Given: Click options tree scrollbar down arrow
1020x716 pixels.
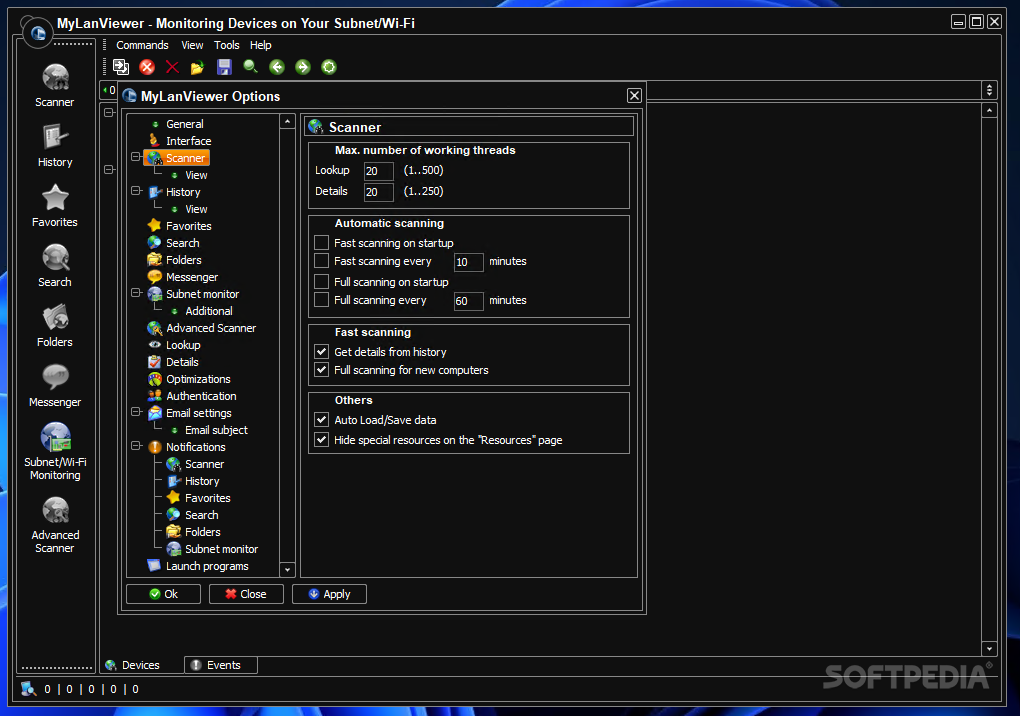Looking at the screenshot, I should coord(288,570).
